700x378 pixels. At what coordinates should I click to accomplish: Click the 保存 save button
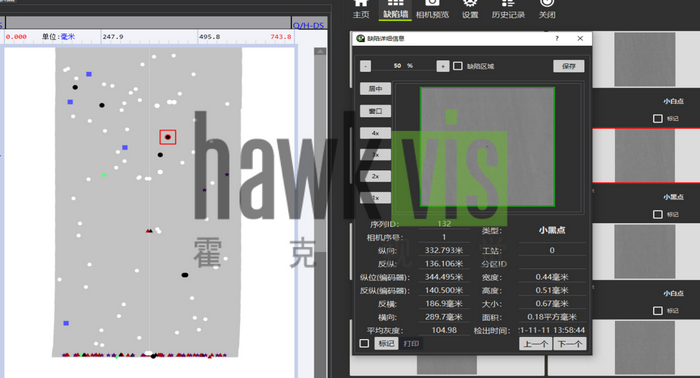click(x=569, y=66)
